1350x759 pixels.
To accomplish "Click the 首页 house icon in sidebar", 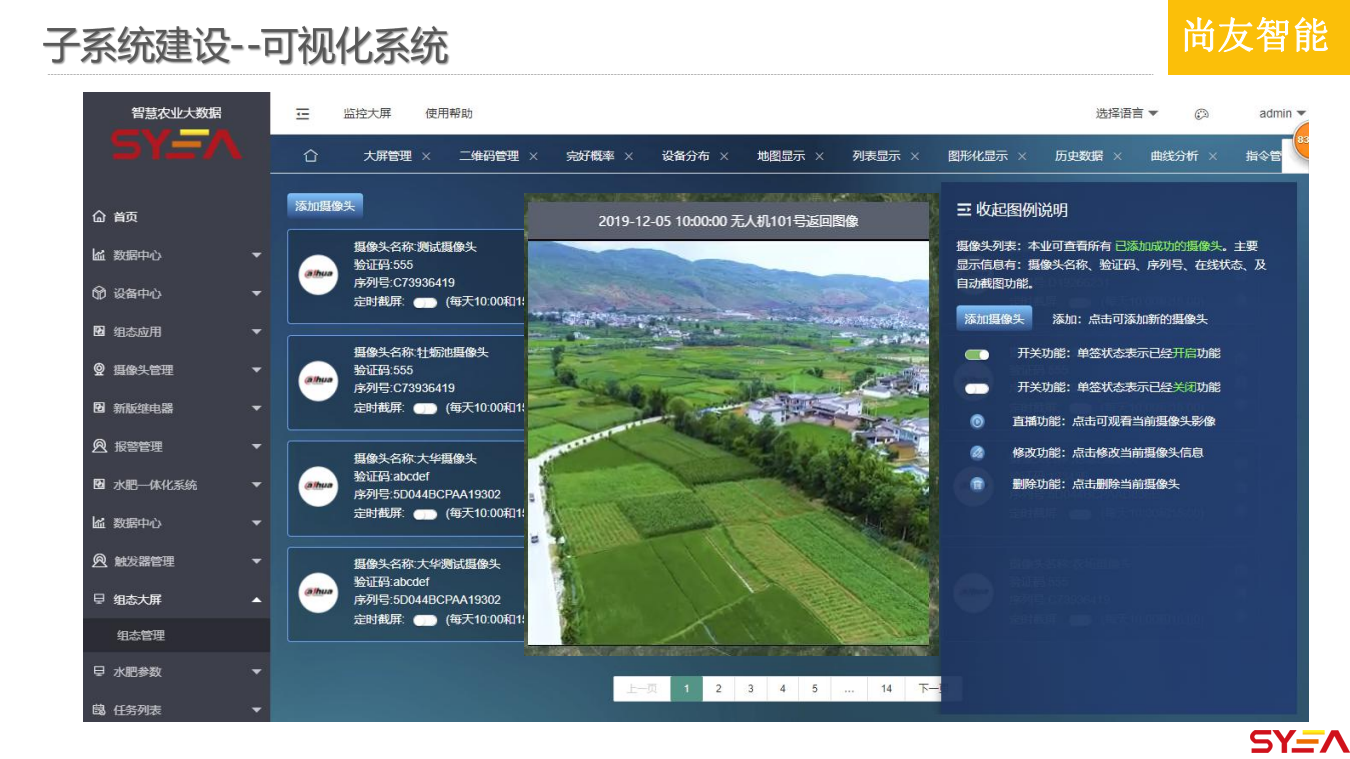I will 99,216.
